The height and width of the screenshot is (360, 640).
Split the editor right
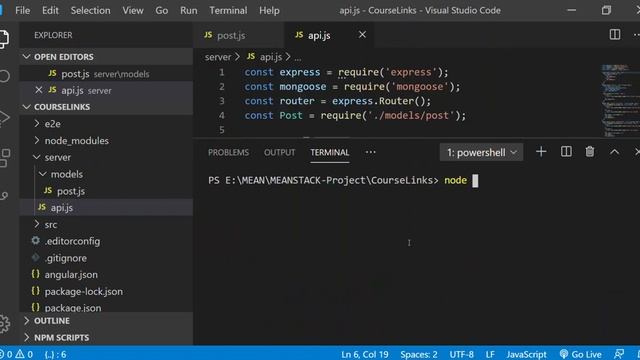tap(615, 35)
